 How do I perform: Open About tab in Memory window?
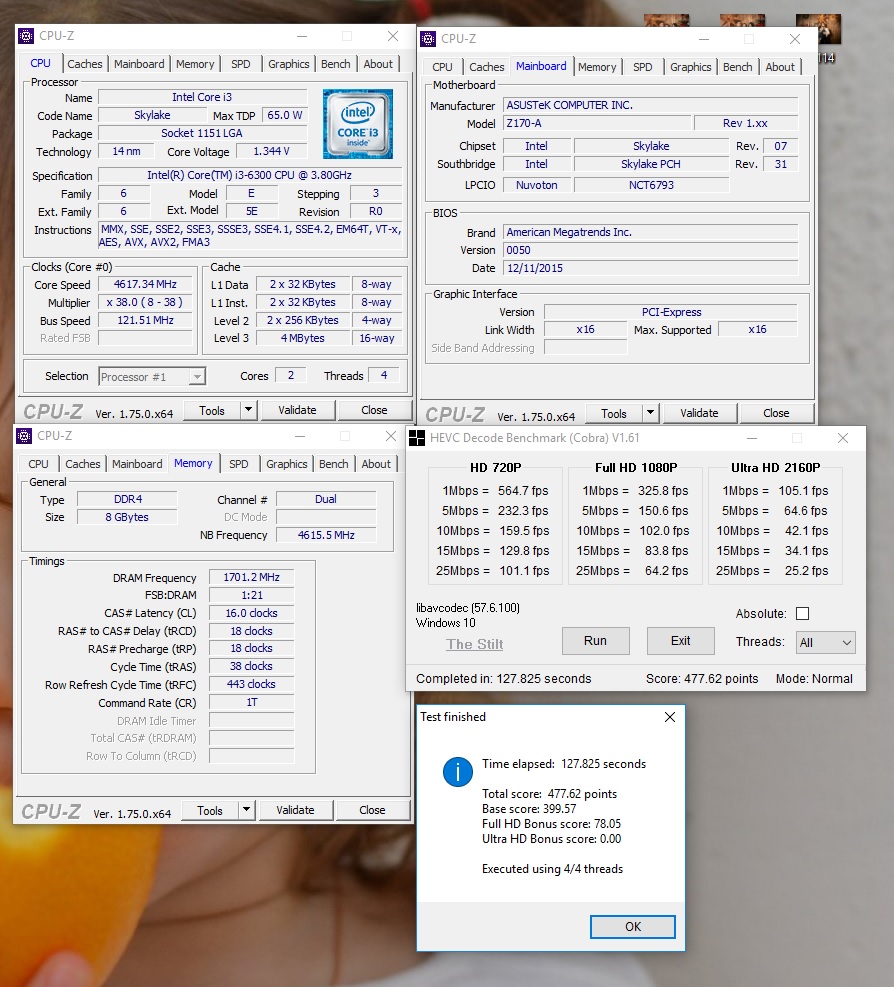pyautogui.click(x=376, y=464)
